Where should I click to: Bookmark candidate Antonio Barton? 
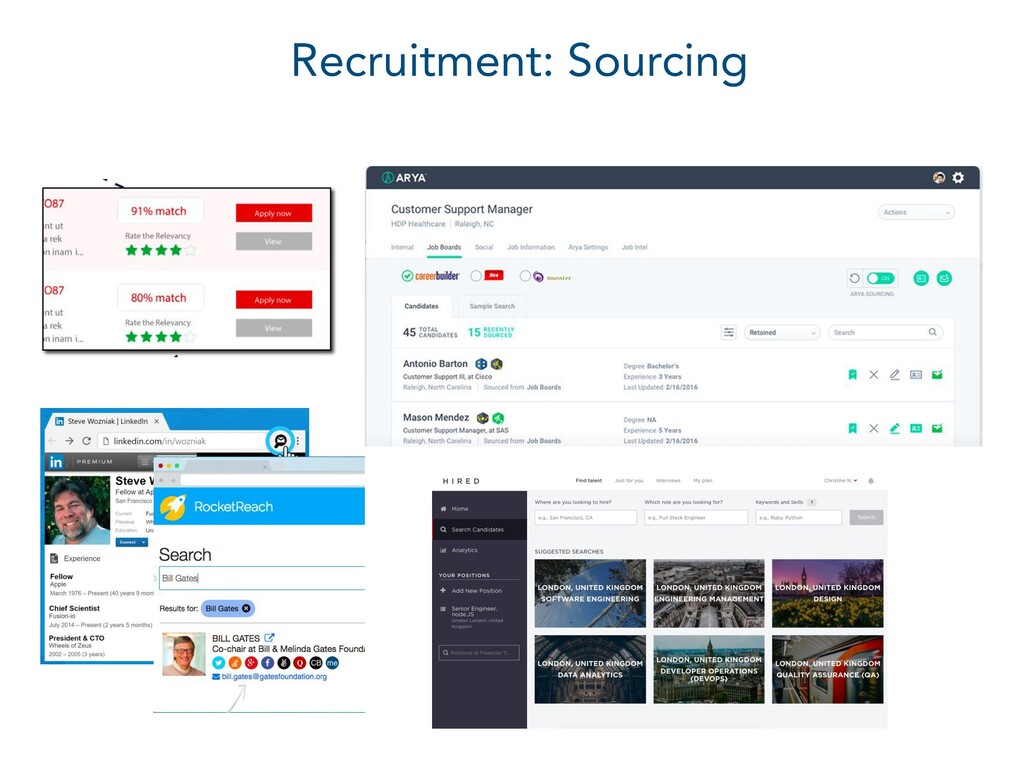pyautogui.click(x=852, y=375)
